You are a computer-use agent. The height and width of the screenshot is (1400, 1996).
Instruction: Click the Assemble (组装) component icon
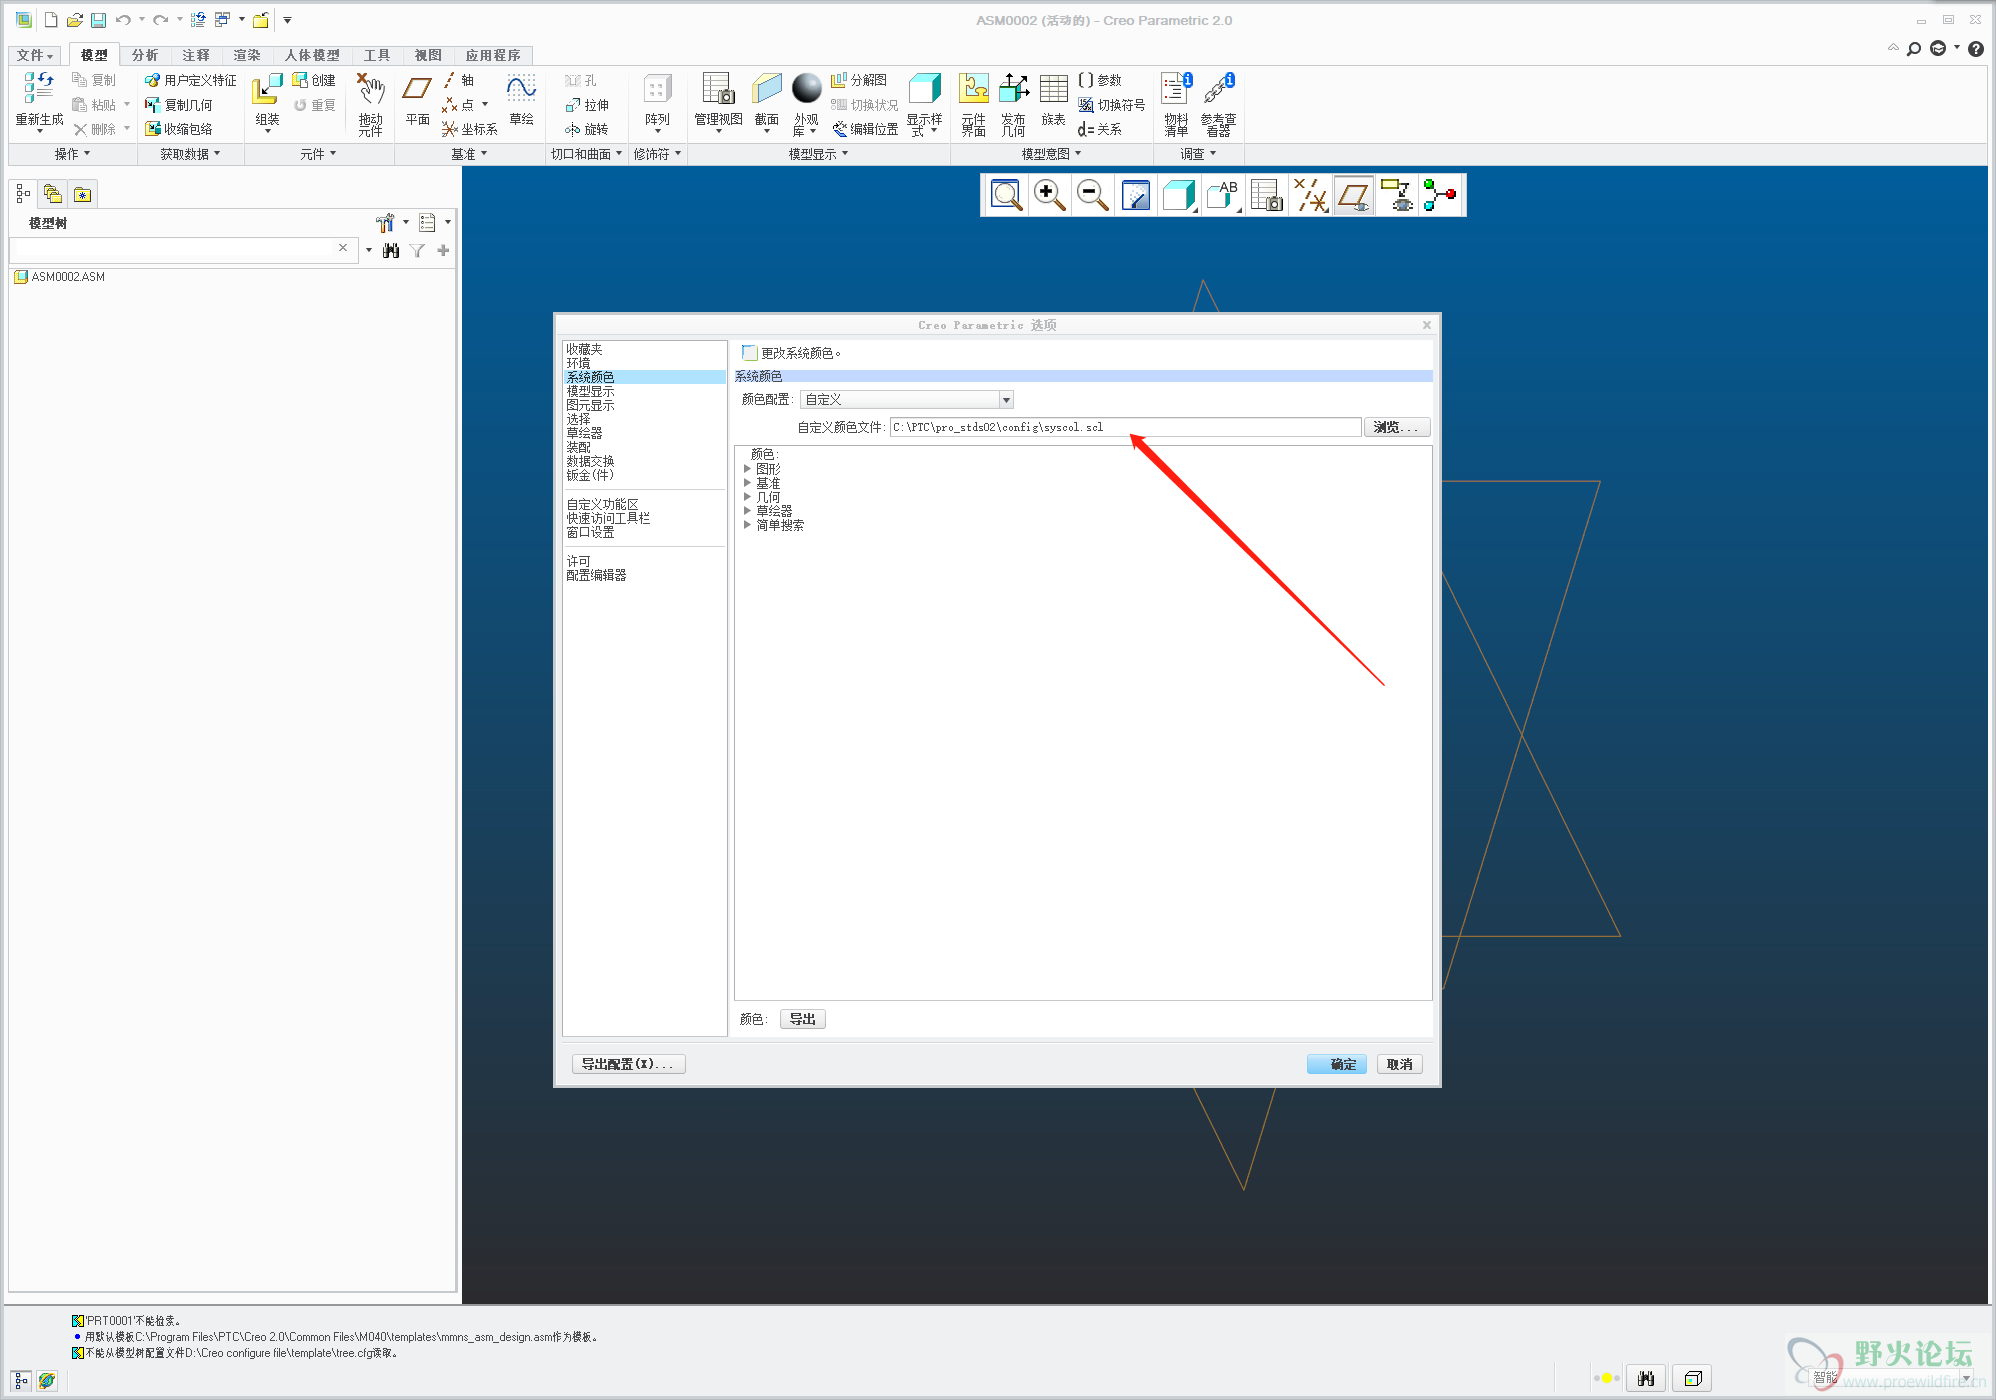[x=267, y=90]
